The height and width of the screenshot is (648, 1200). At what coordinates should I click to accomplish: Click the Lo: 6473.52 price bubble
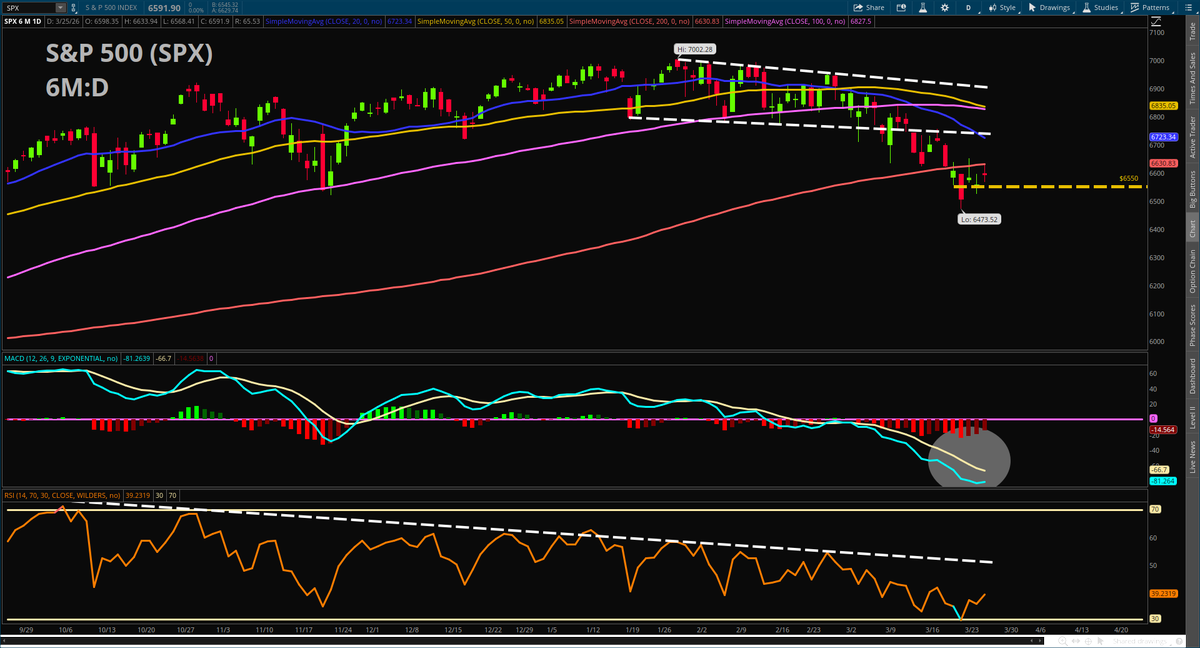pos(980,218)
